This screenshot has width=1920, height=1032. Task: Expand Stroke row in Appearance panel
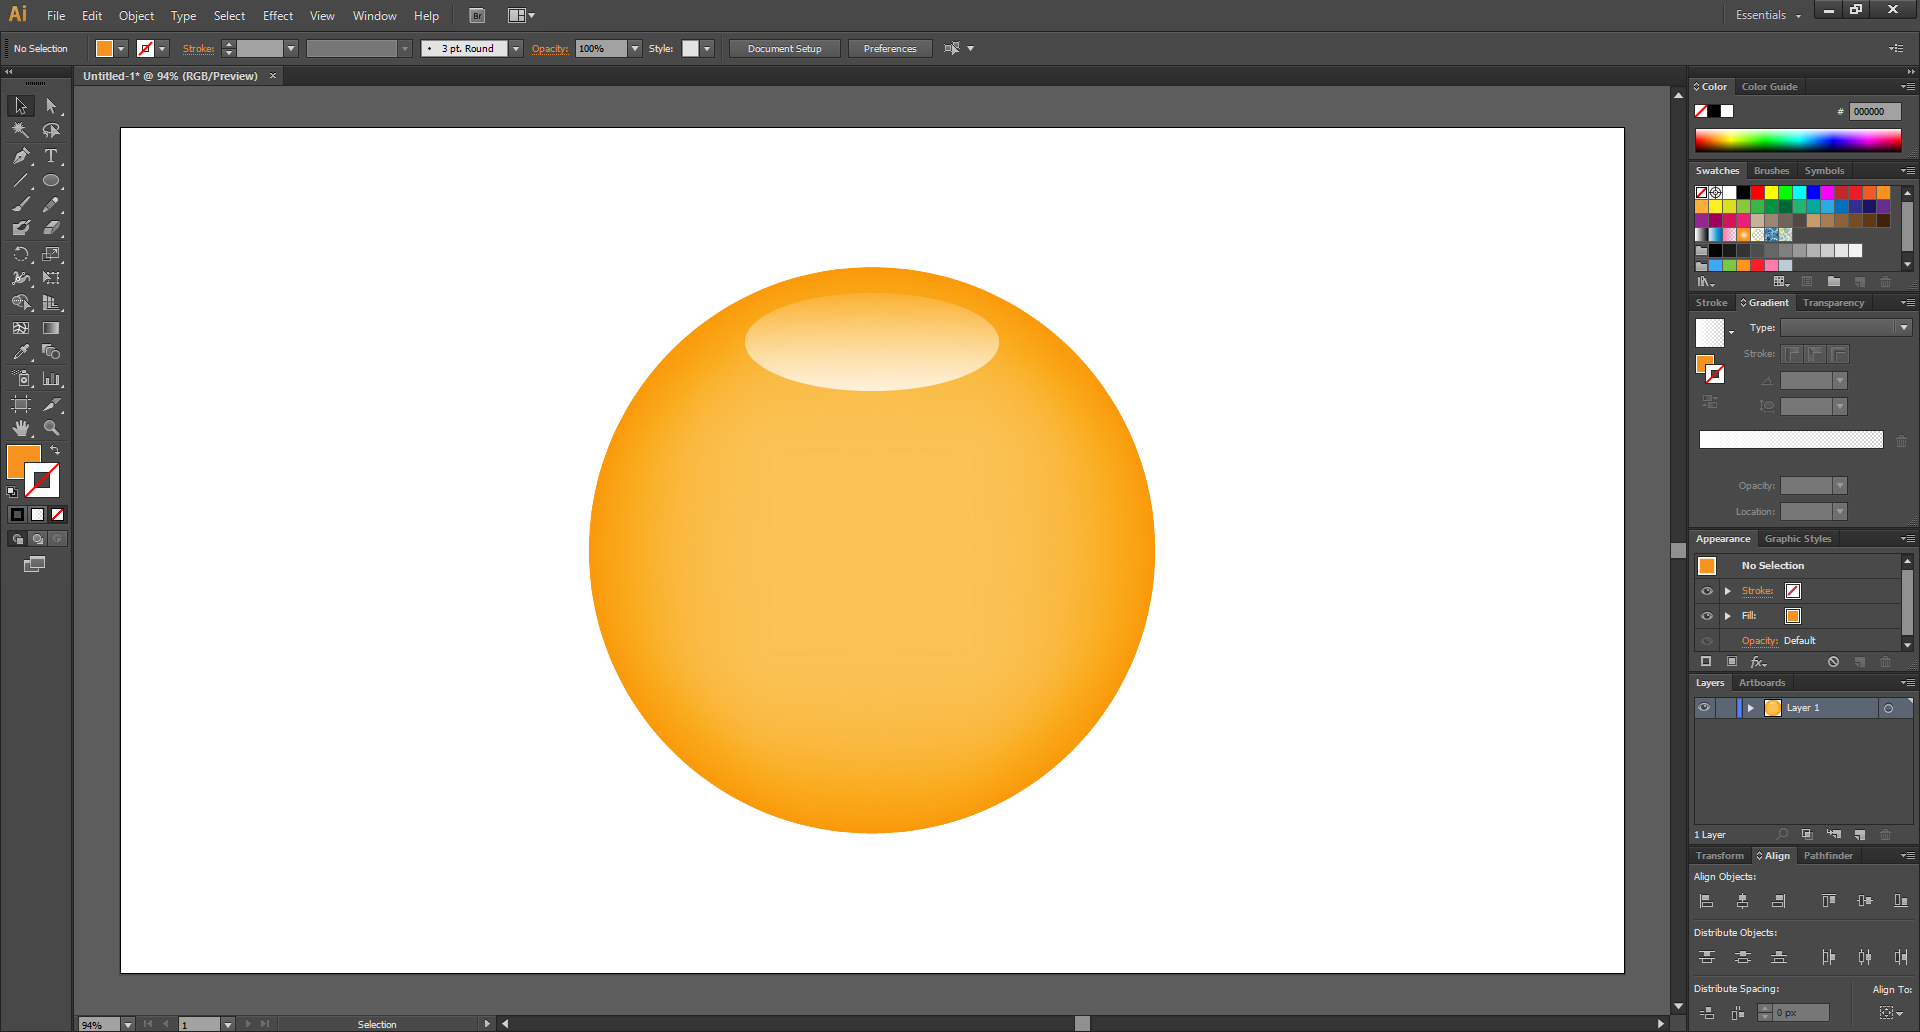click(x=1727, y=591)
